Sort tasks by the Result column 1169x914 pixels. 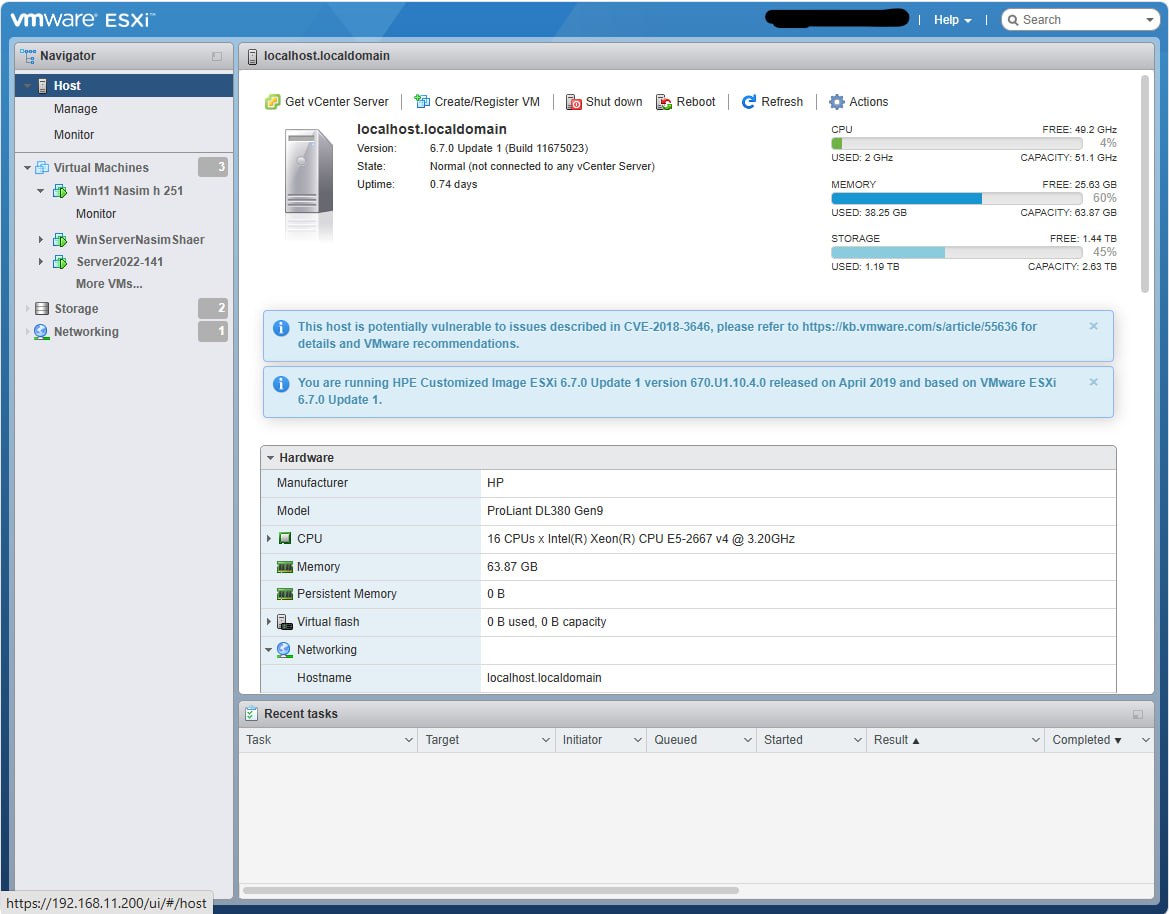click(954, 740)
